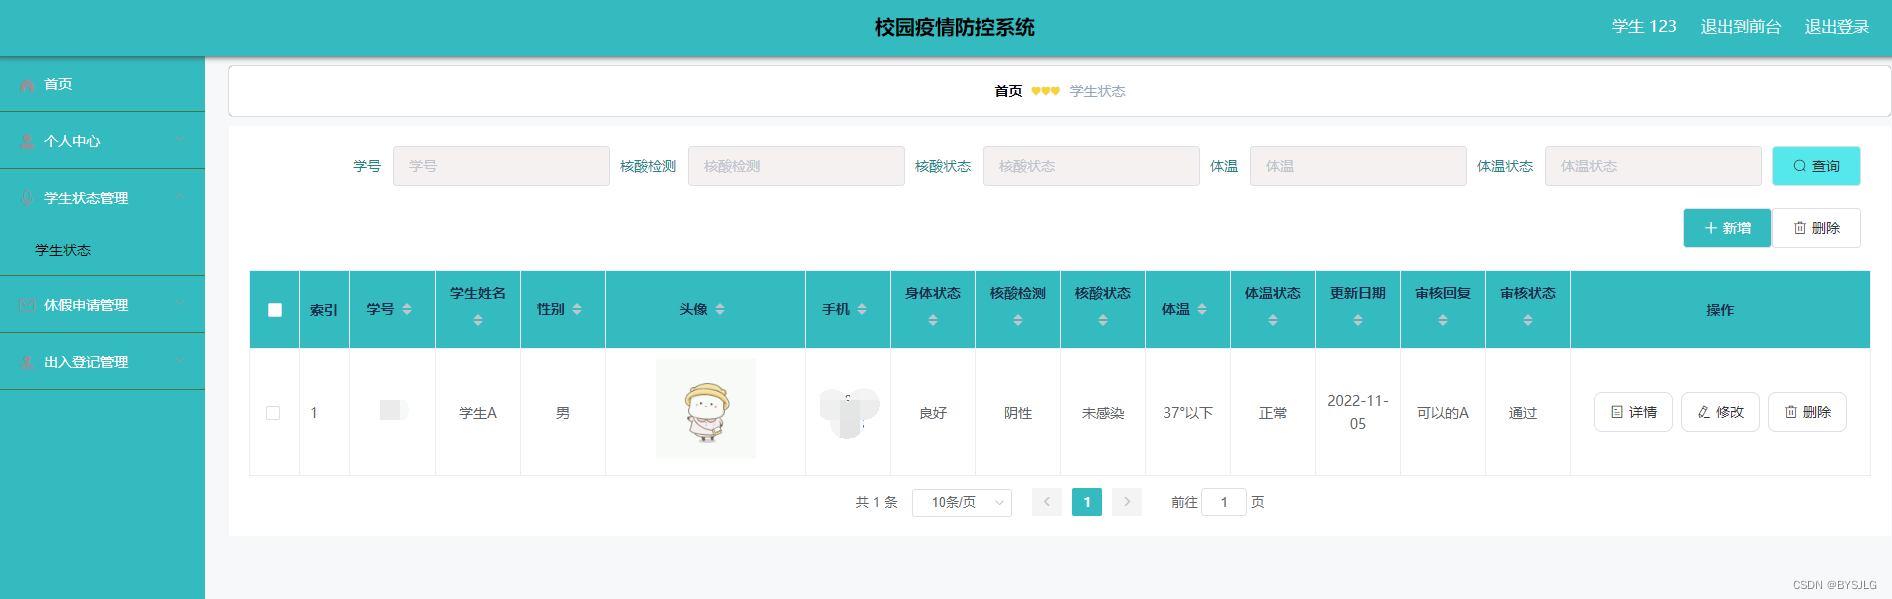Toggle the select-all checkbox in table header
Viewport: 1892px width, 599px height.
(275, 310)
